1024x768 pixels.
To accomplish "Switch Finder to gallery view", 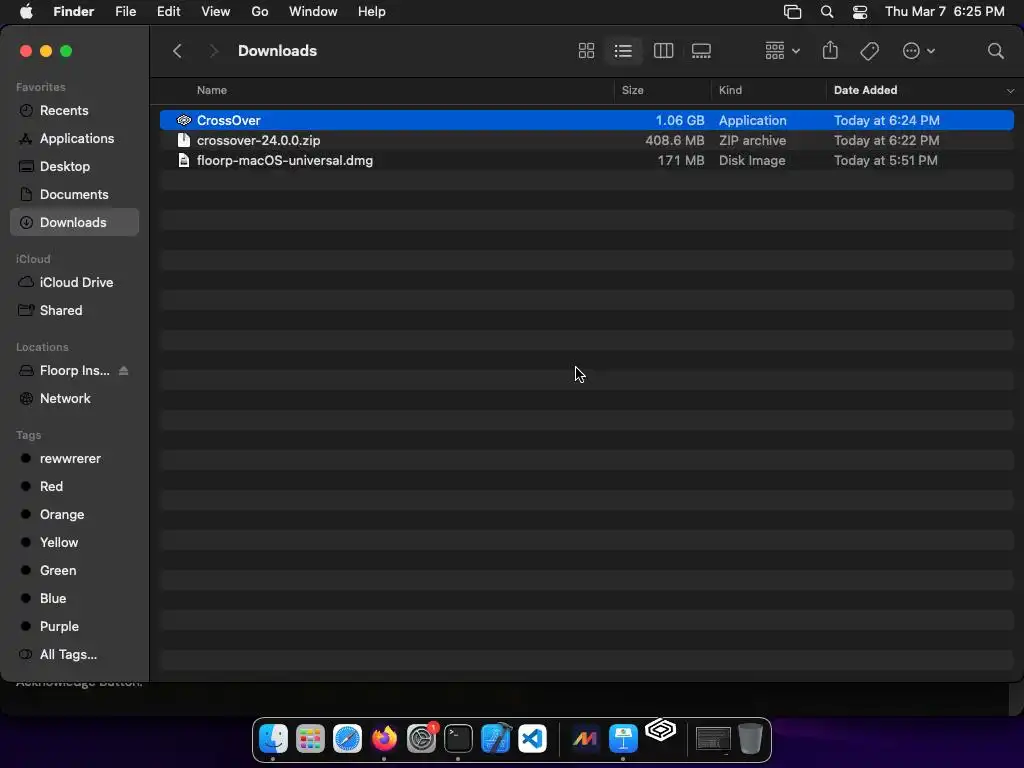I will tap(701, 51).
